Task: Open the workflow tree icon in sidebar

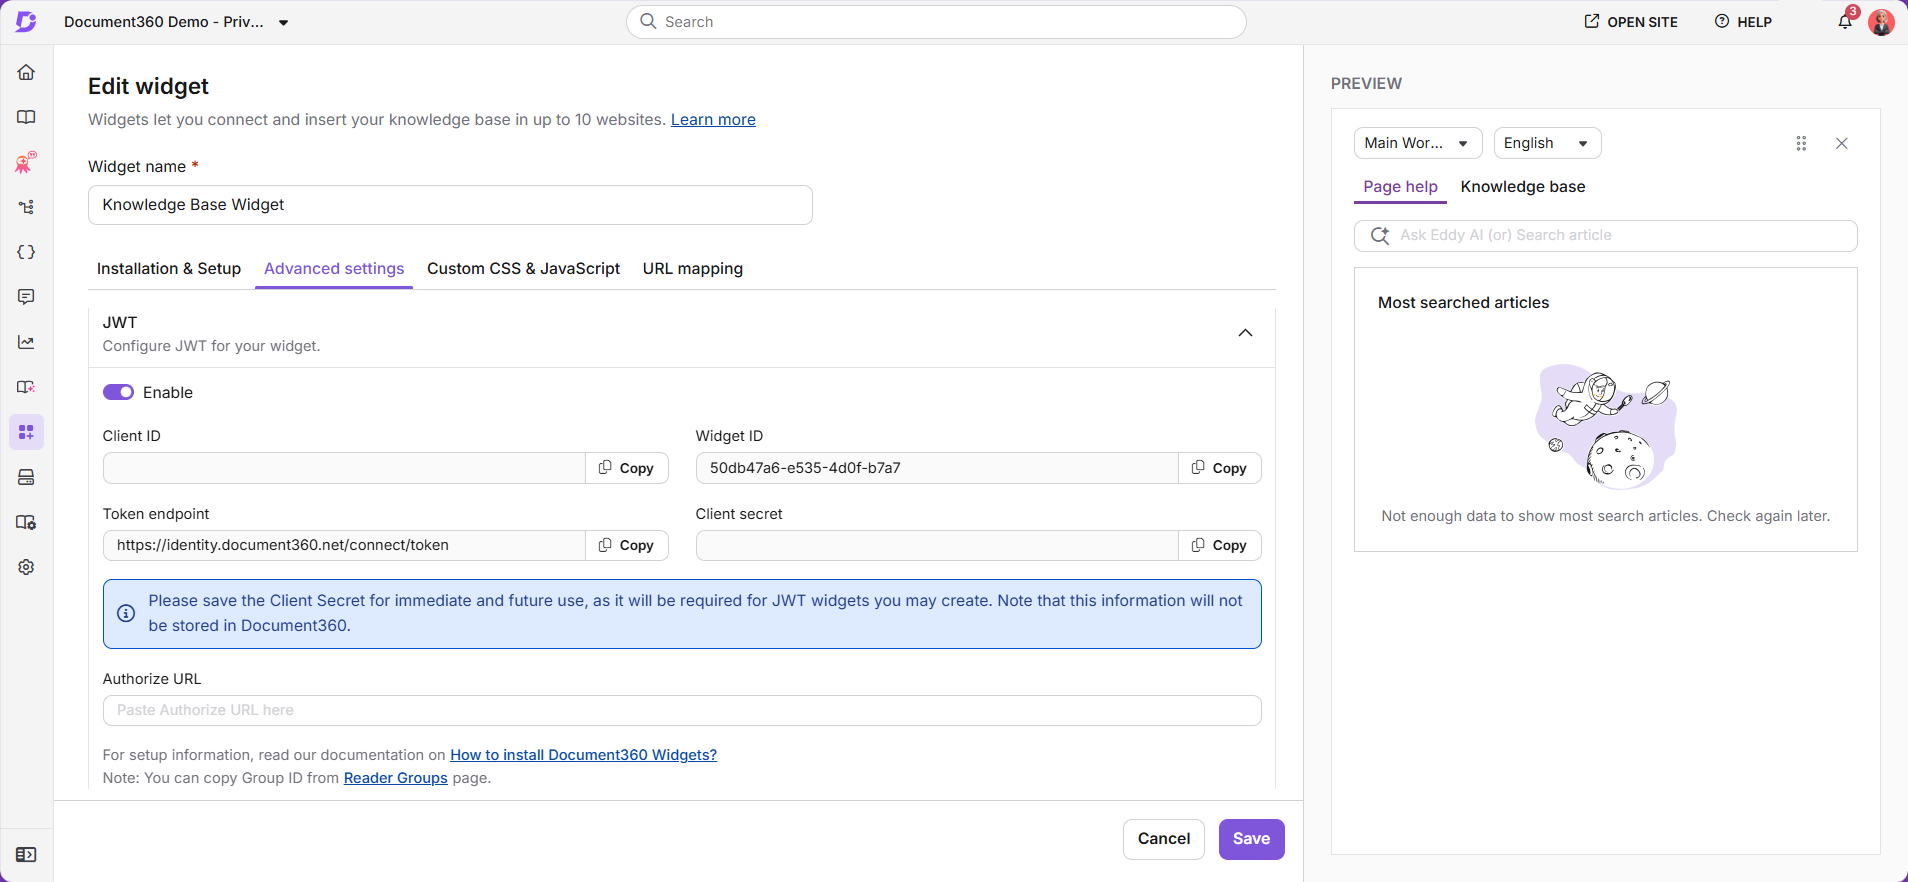Action: coord(26,207)
